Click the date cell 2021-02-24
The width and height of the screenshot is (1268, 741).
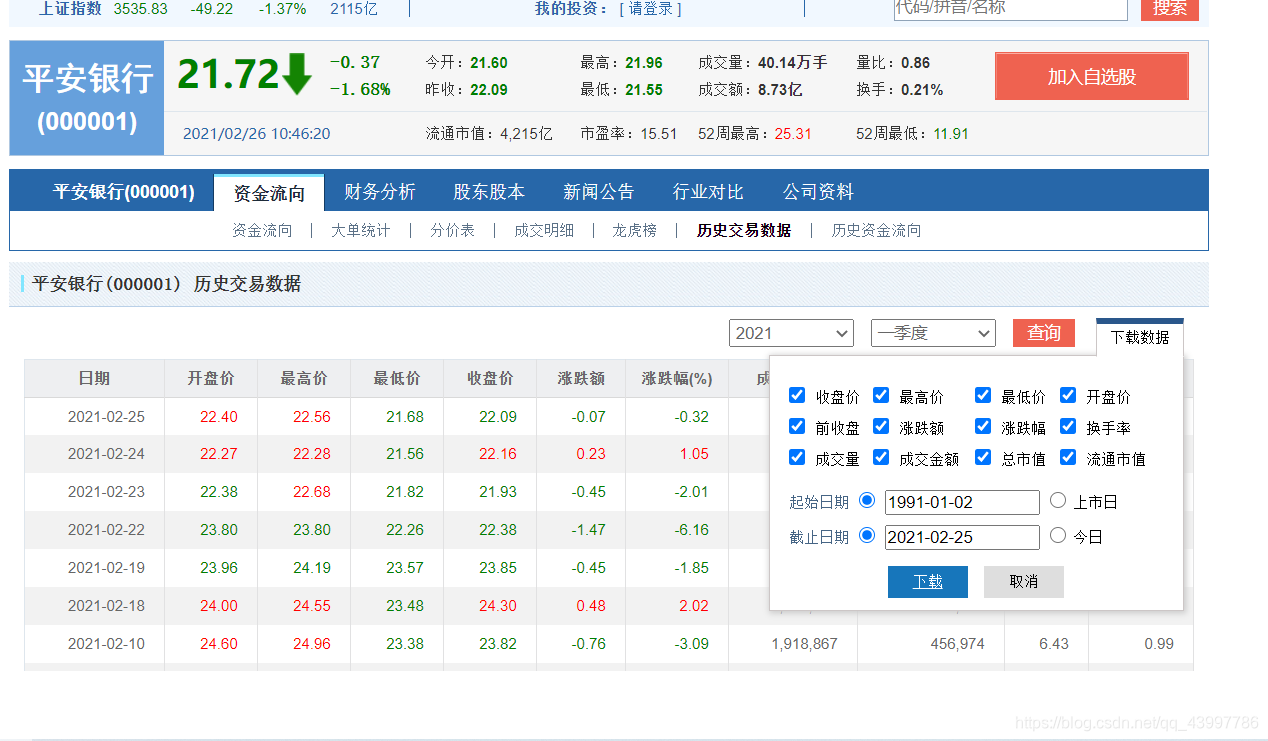coord(106,453)
